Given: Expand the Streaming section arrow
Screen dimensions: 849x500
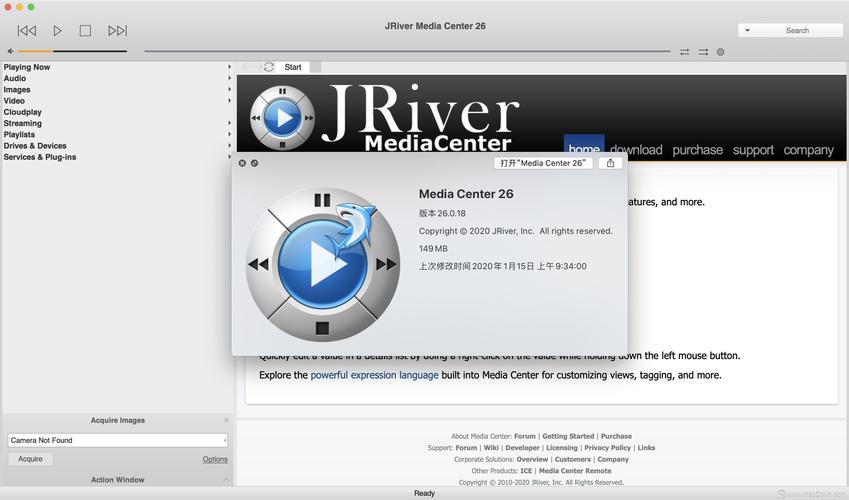Looking at the screenshot, I should (230, 124).
